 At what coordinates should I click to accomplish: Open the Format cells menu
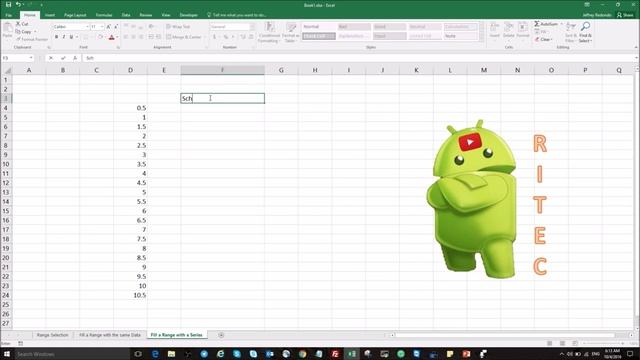pyautogui.click(x=523, y=31)
